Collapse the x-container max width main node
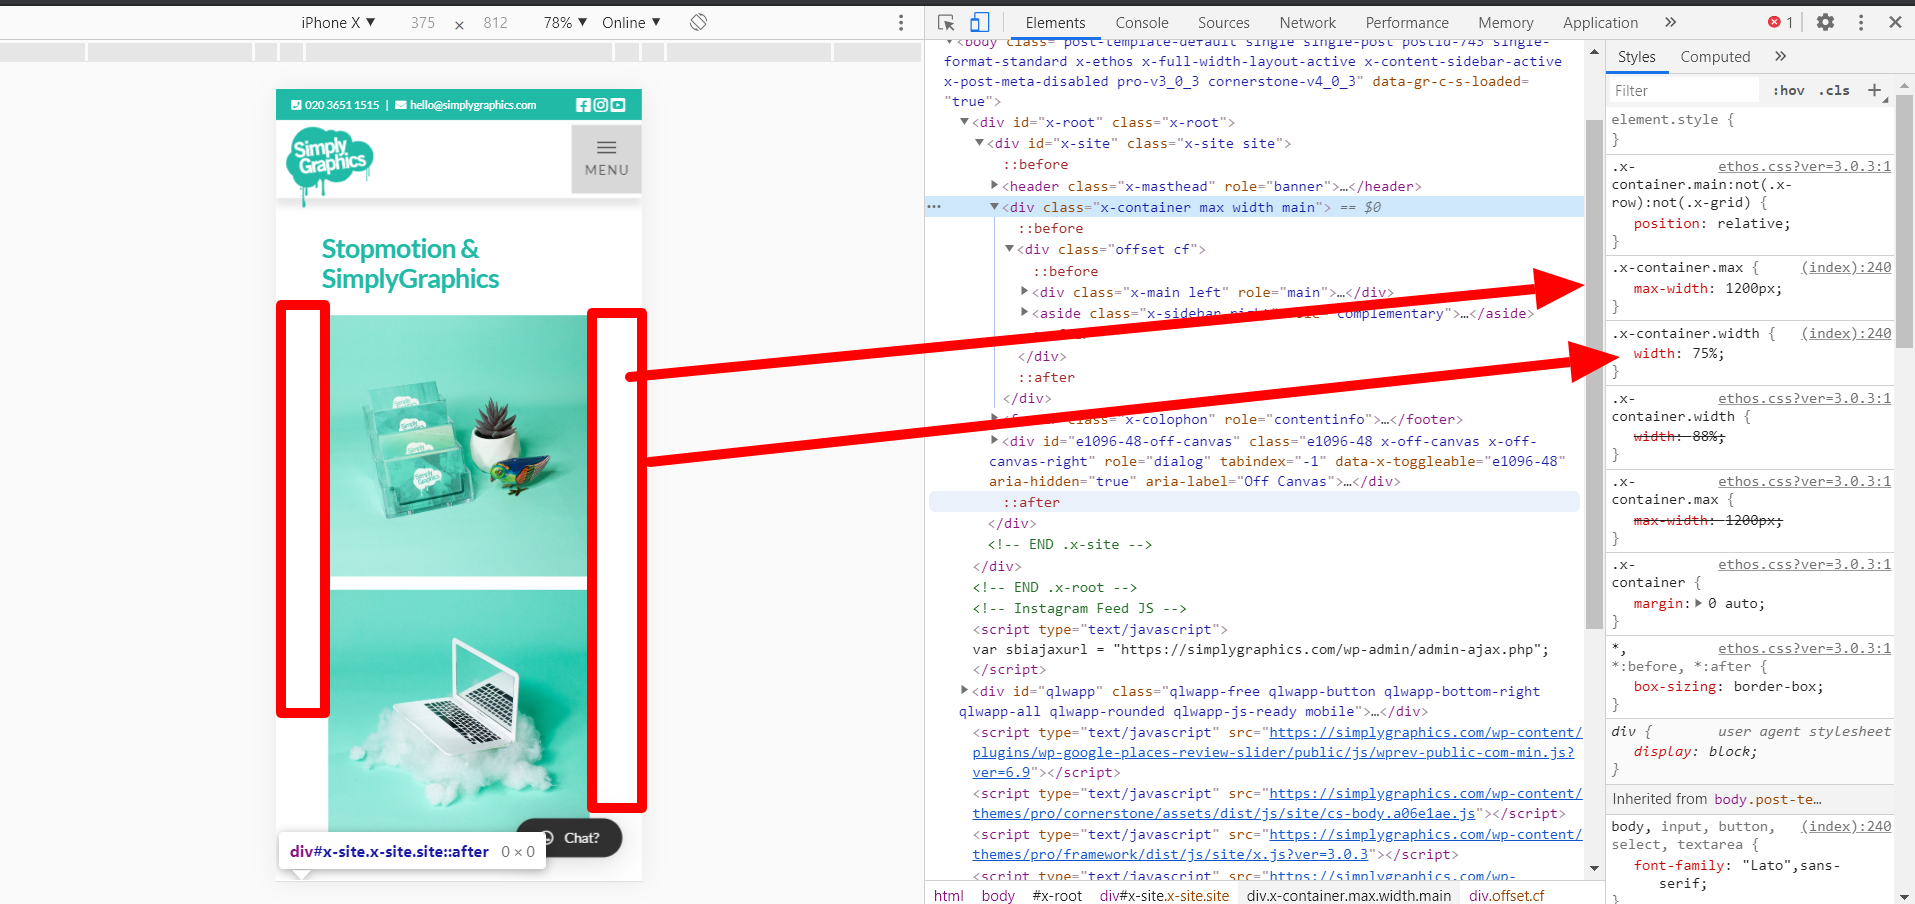1915x904 pixels. (x=994, y=207)
